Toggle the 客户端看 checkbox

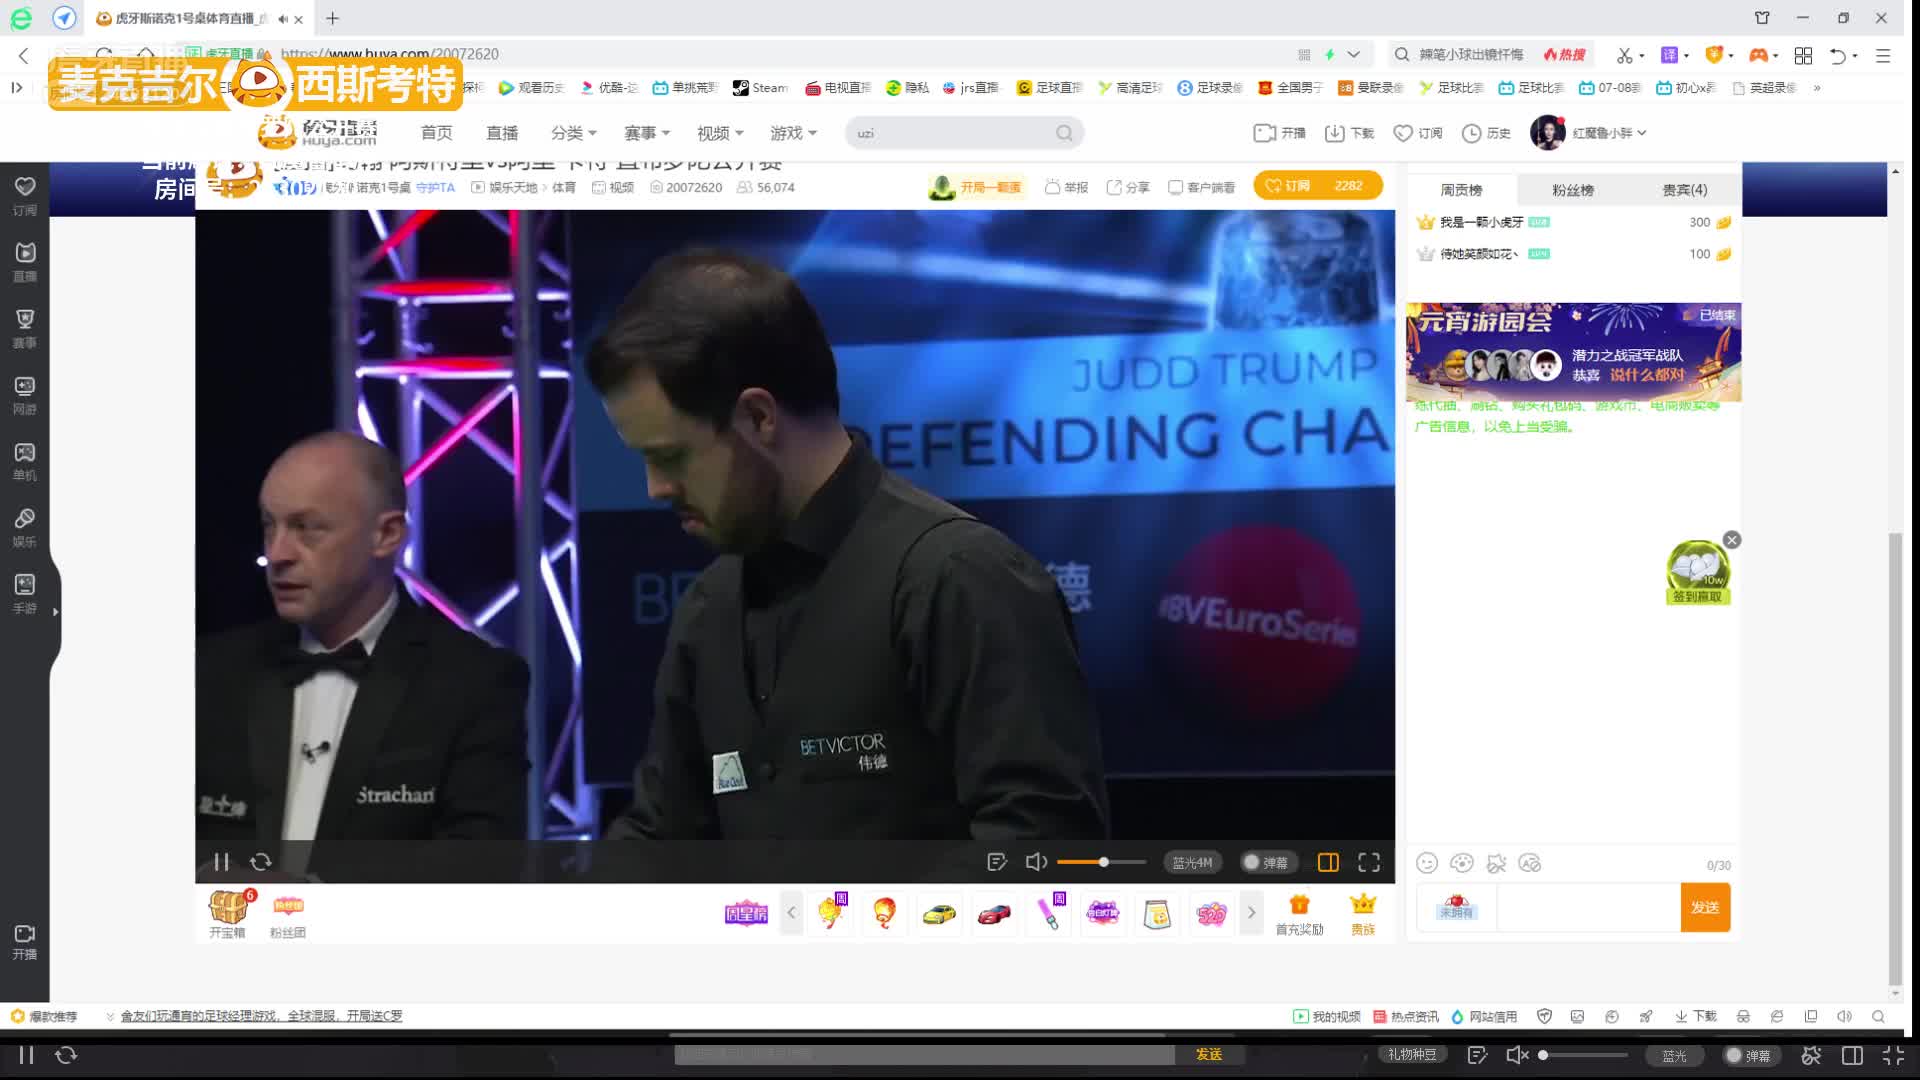1176,187
